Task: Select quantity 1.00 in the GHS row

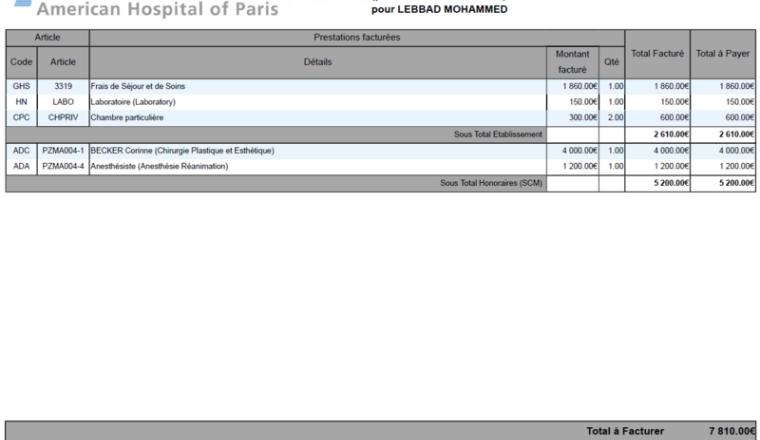Action: click(x=616, y=86)
